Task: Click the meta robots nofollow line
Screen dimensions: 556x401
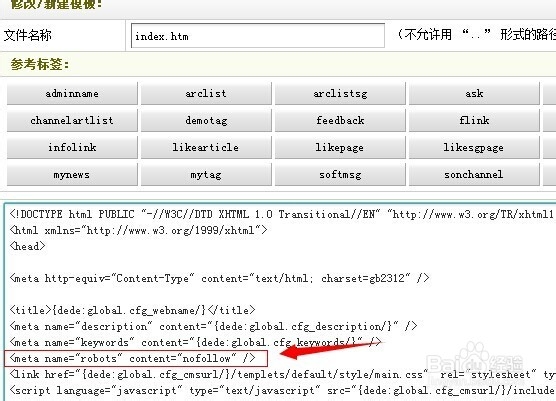Action: [x=132, y=358]
